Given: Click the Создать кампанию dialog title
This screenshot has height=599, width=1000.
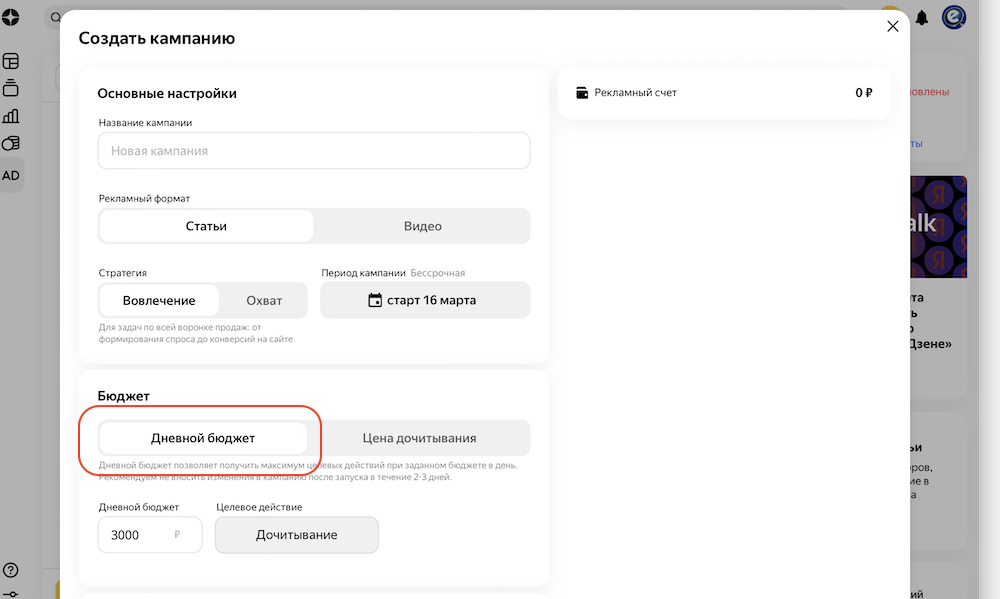Looking at the screenshot, I should (157, 38).
